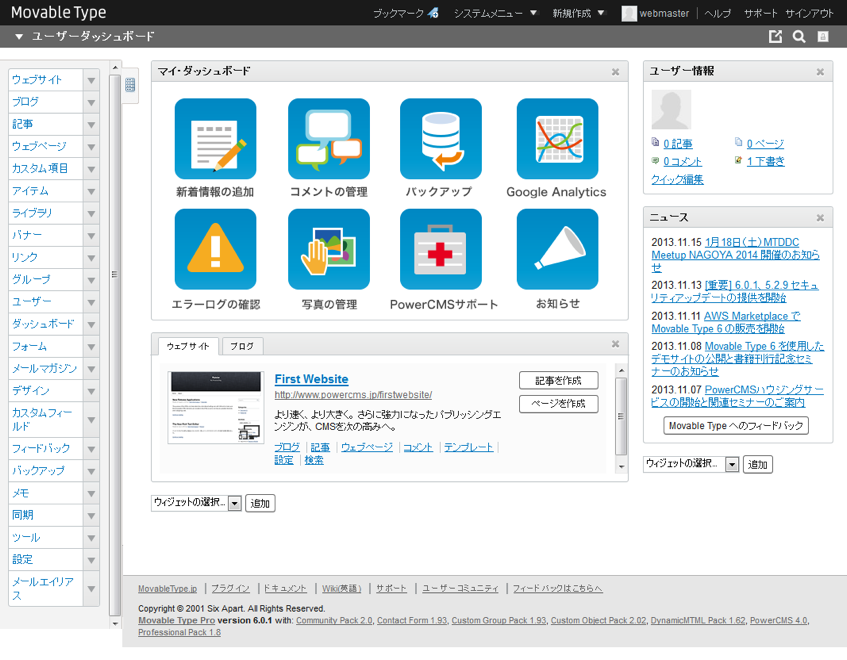The width and height of the screenshot is (847, 660).
Task: Click the 0 コメント link
Action: (x=682, y=161)
